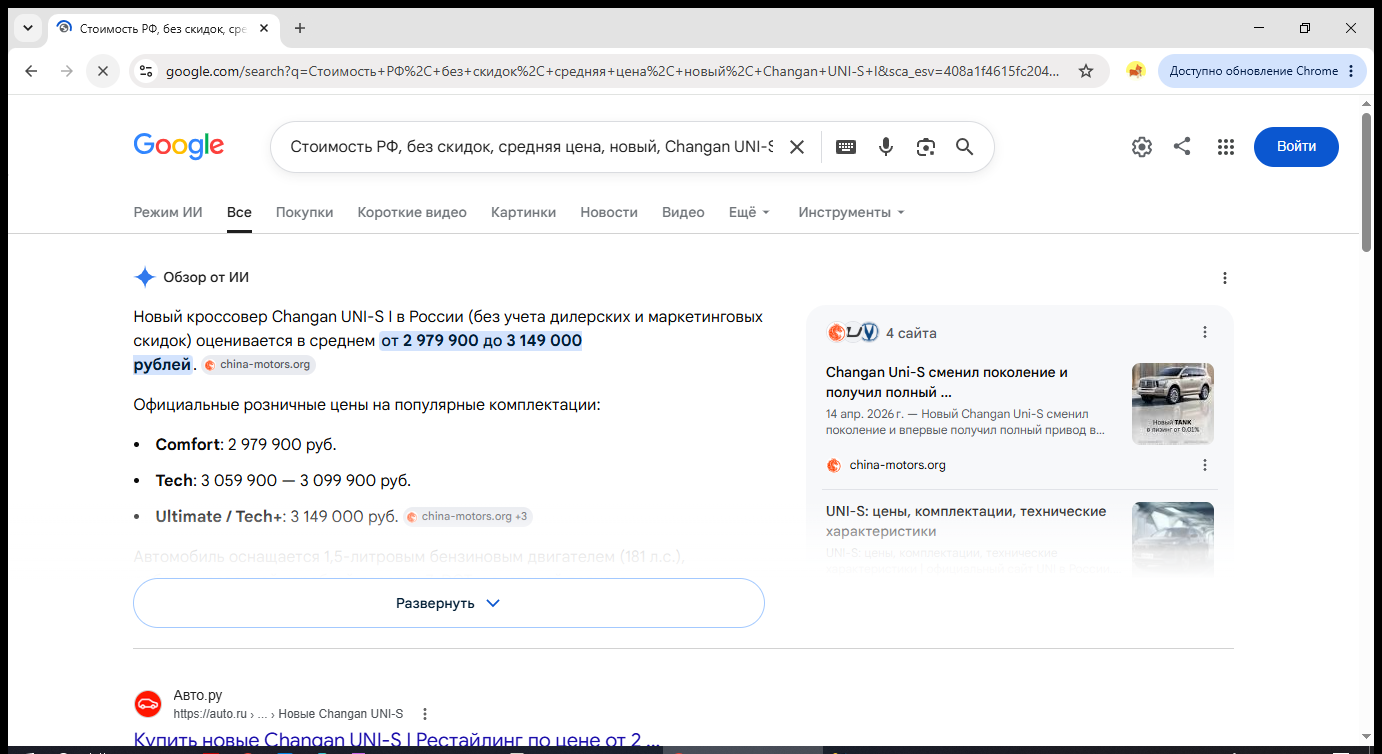This screenshot has width=1382, height=754.
Task: Open AI overview options three-dot menu
Action: [1225, 278]
